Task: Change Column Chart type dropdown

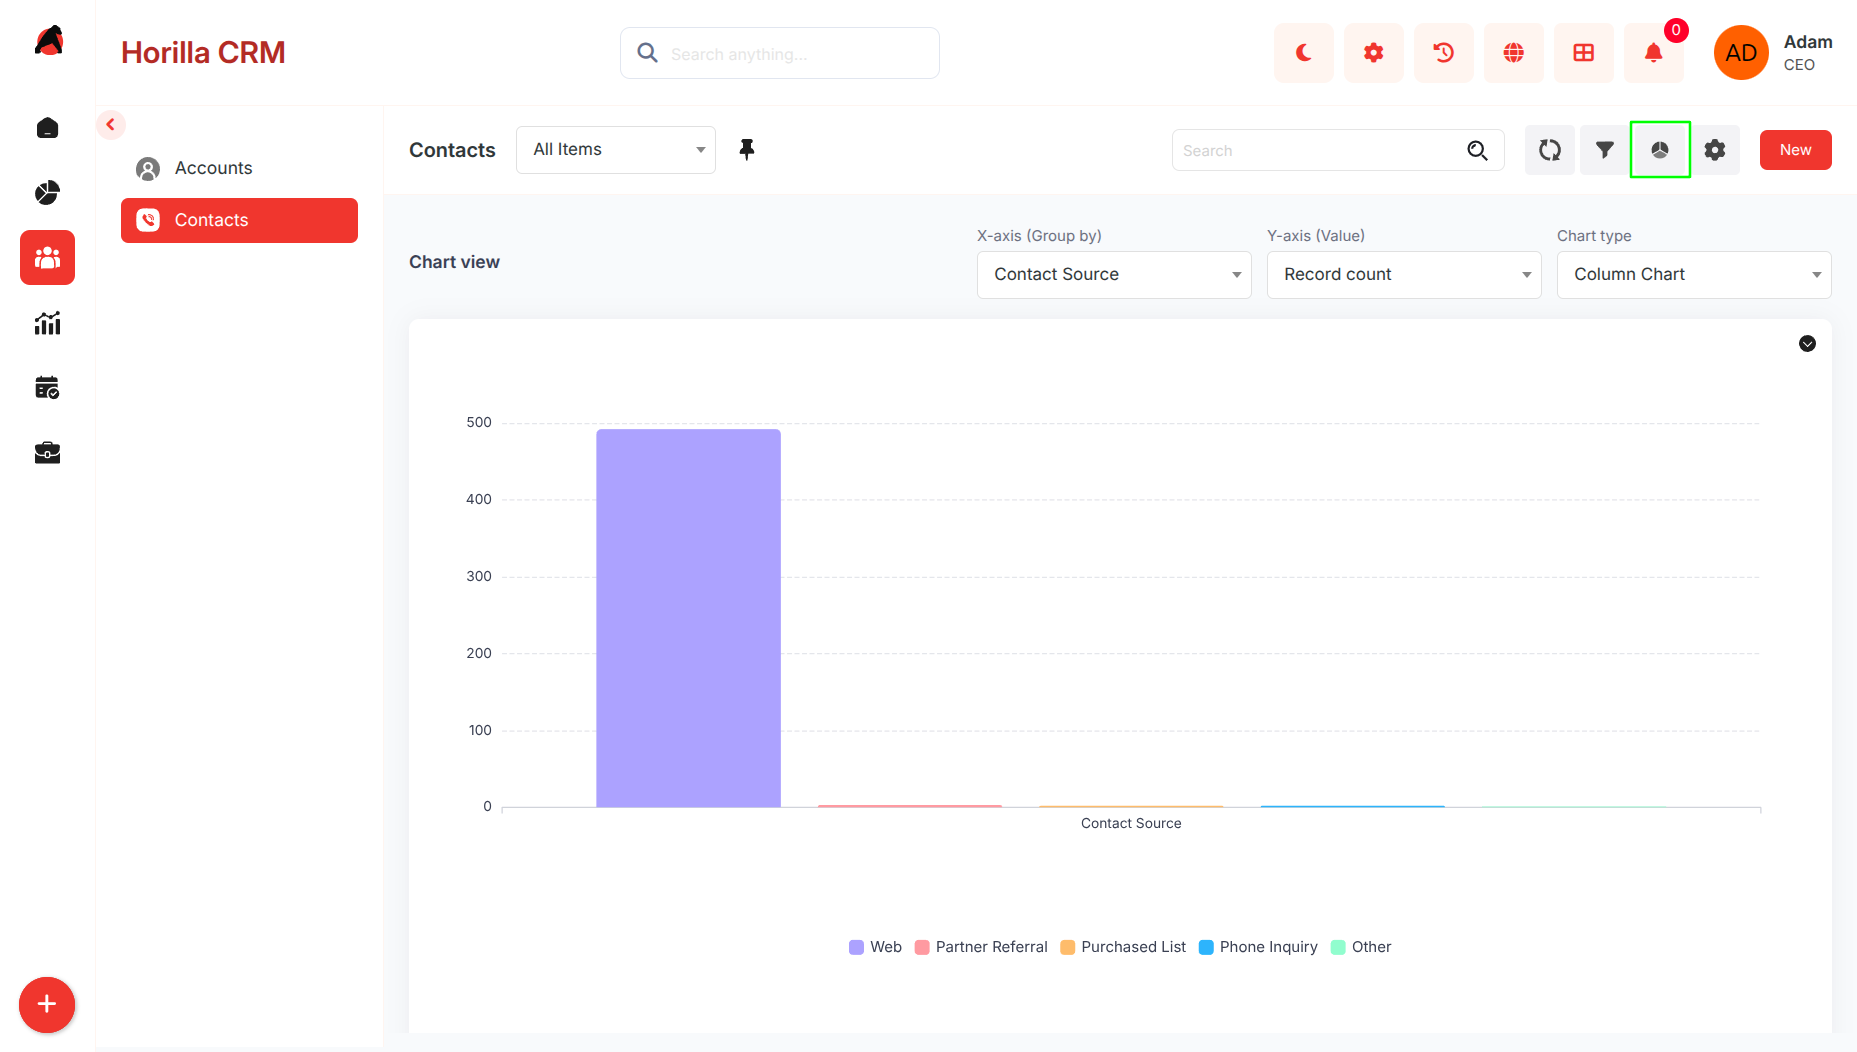Action: pos(1694,275)
